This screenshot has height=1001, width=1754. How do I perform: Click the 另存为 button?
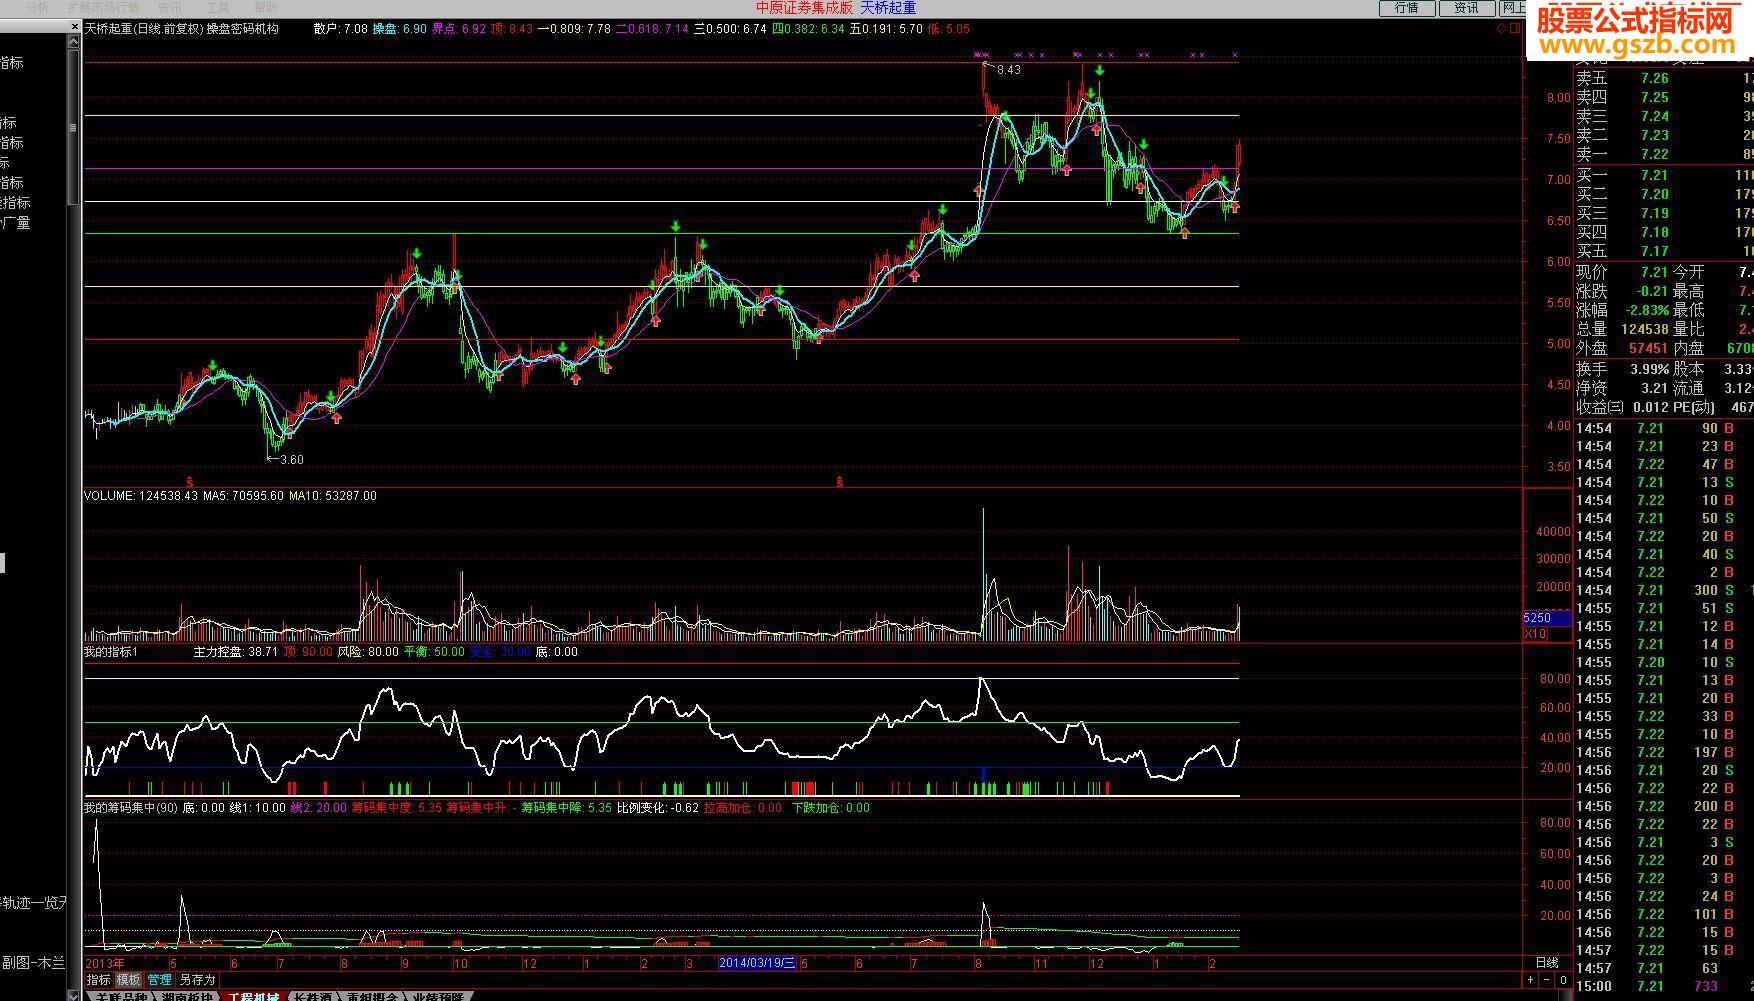[x=197, y=980]
